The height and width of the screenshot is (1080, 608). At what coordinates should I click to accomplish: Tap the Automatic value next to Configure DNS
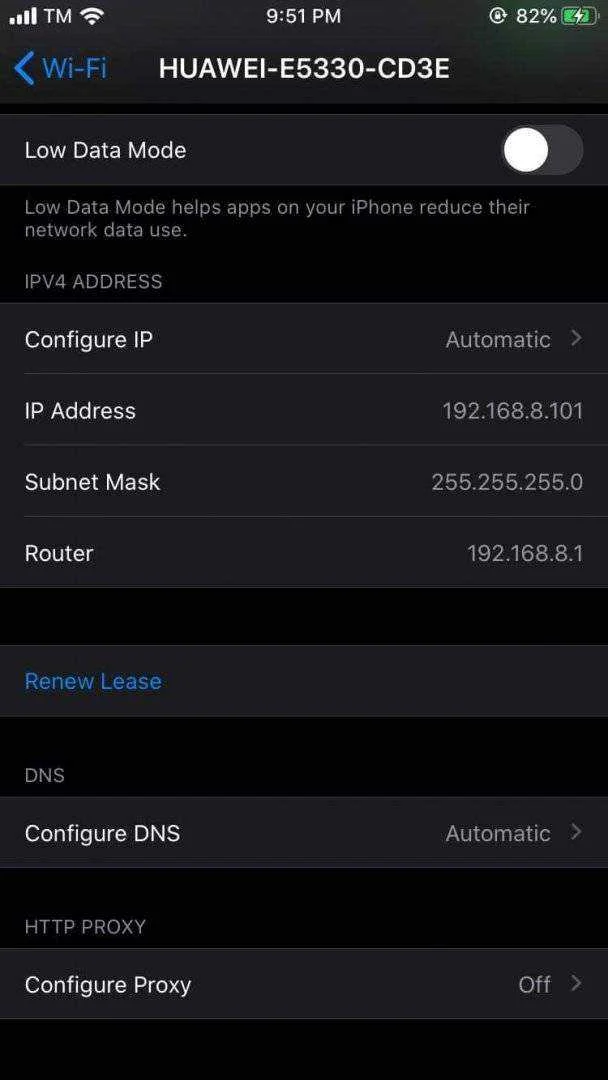pos(499,833)
